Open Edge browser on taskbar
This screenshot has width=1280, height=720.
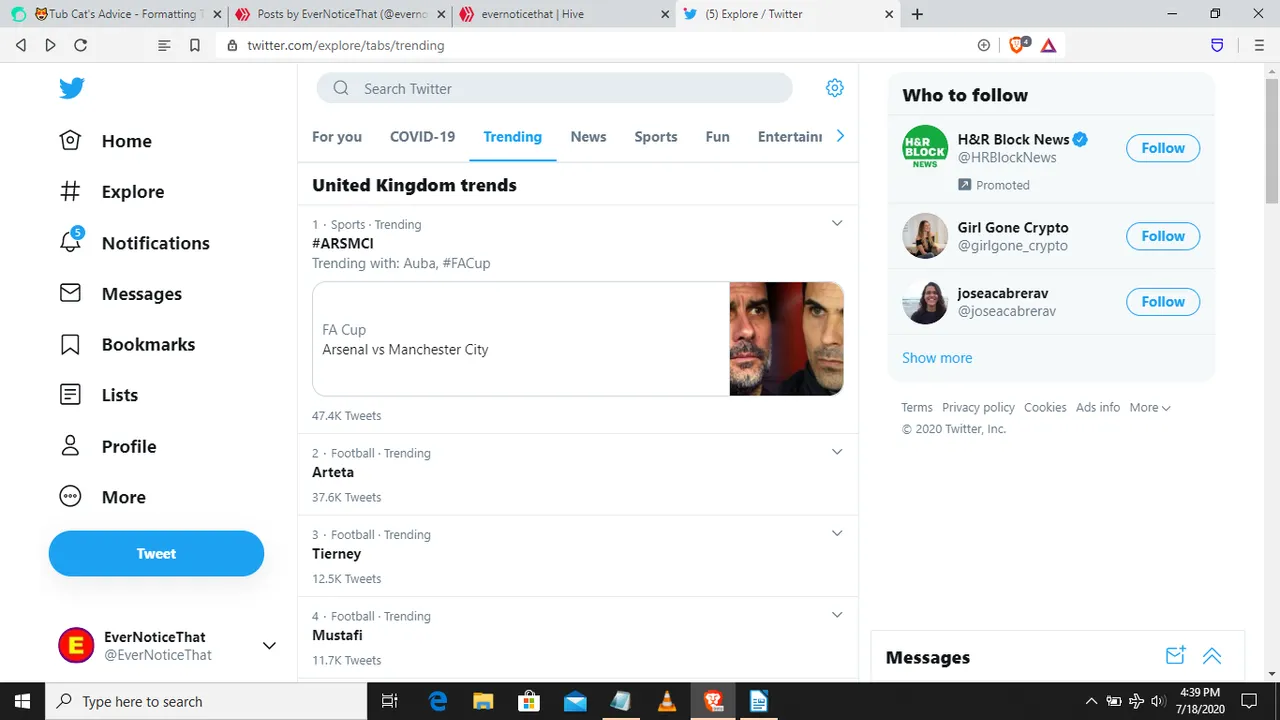pyautogui.click(x=438, y=701)
